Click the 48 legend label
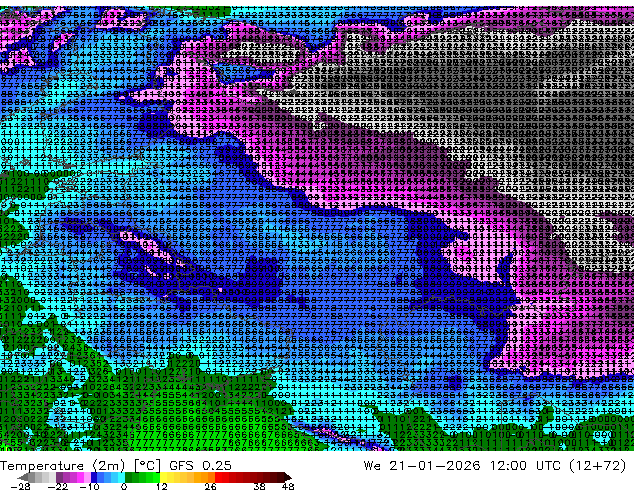 point(288,486)
